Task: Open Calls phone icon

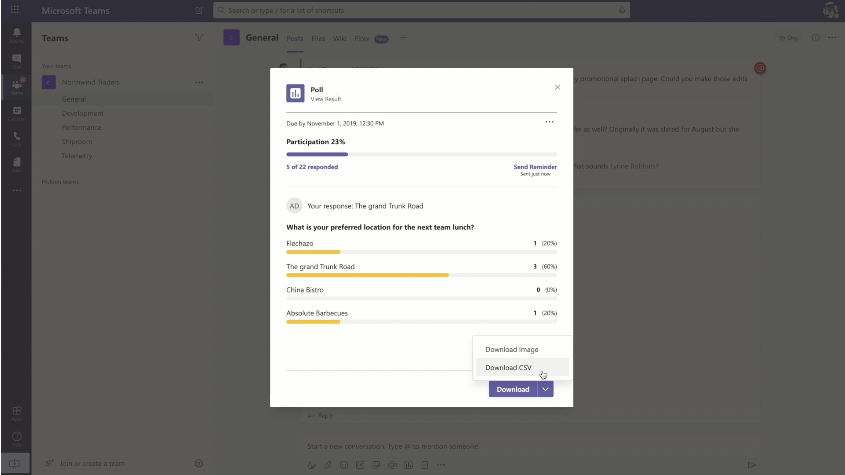Action: tap(16, 137)
